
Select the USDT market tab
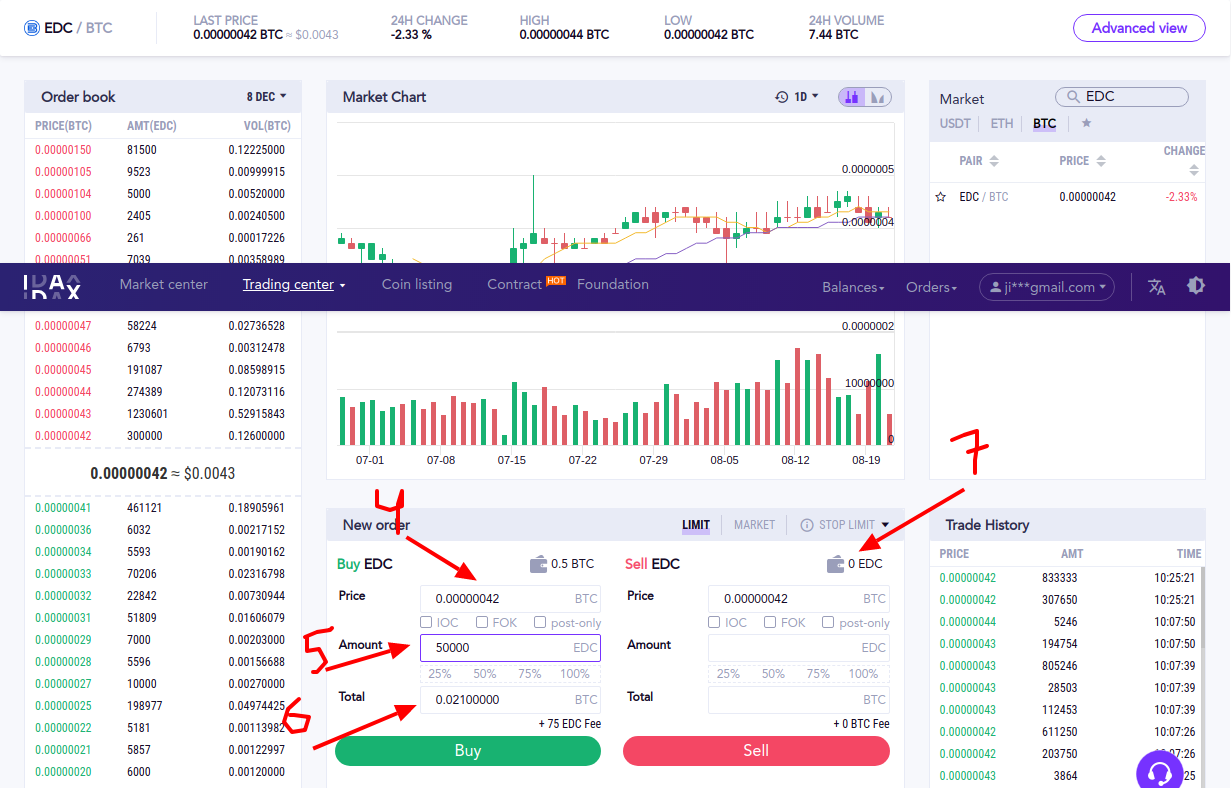[955, 124]
